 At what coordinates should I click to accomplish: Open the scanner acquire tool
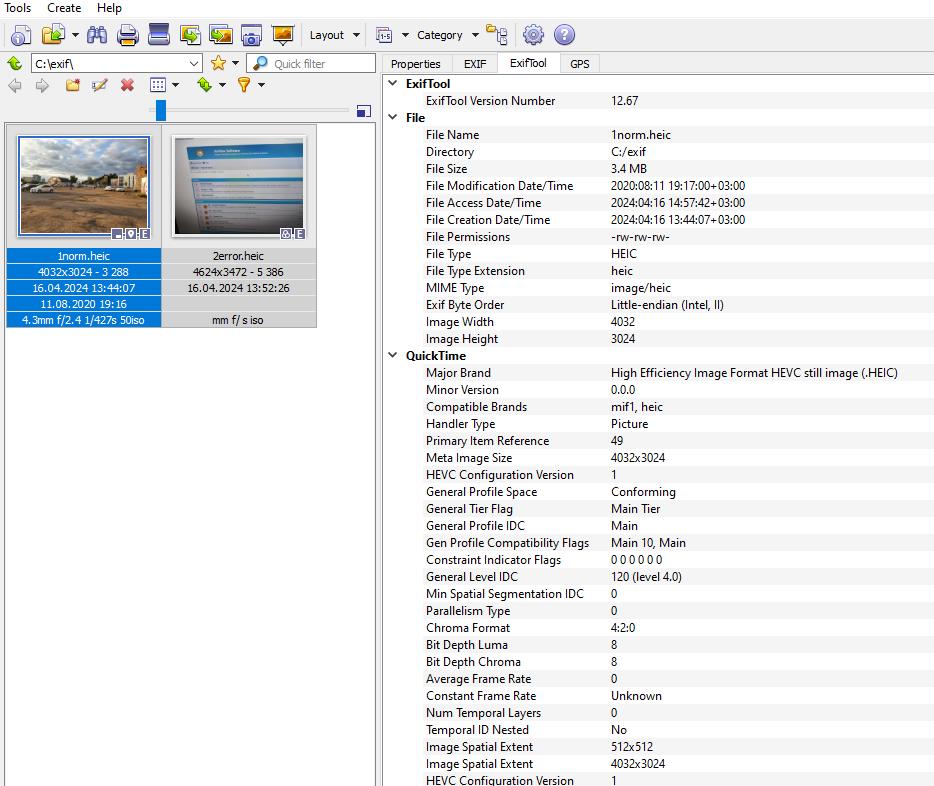pos(159,35)
